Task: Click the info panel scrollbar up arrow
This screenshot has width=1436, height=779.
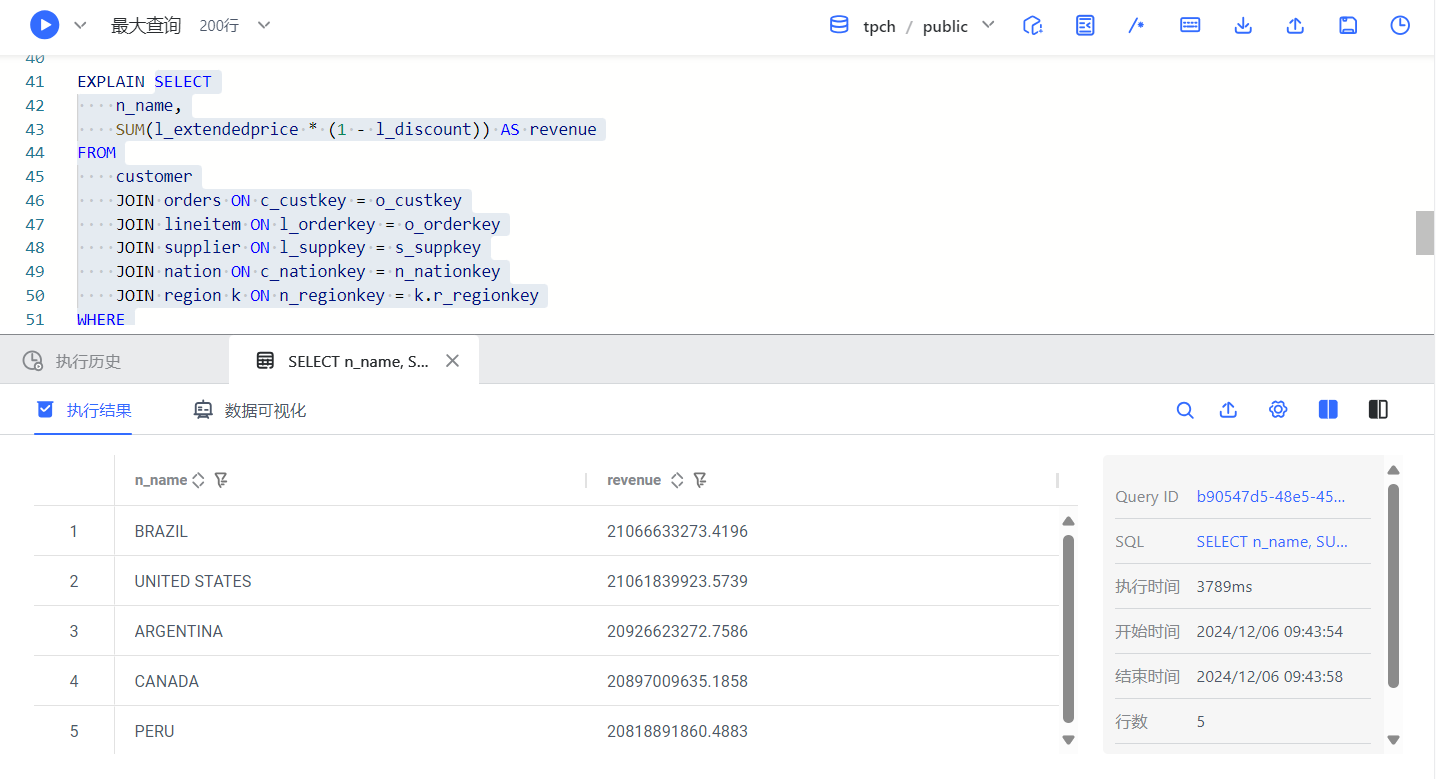Action: (1394, 470)
